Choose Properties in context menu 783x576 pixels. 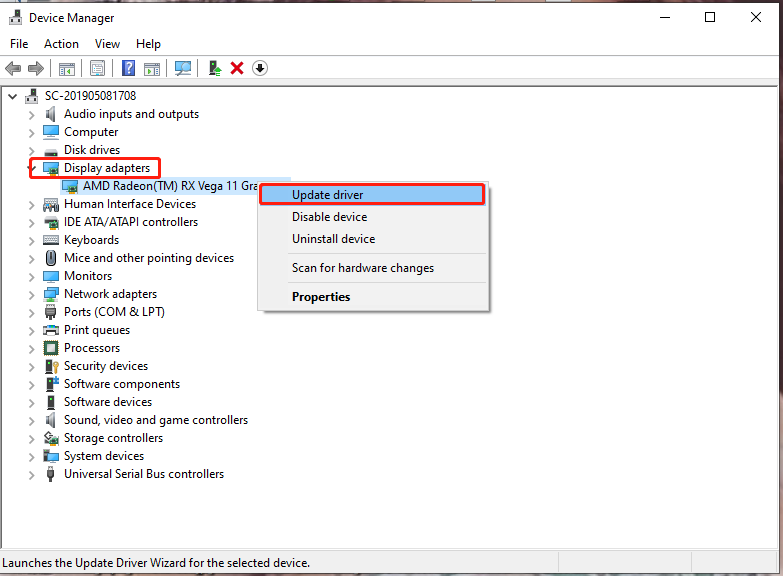tap(373, 297)
